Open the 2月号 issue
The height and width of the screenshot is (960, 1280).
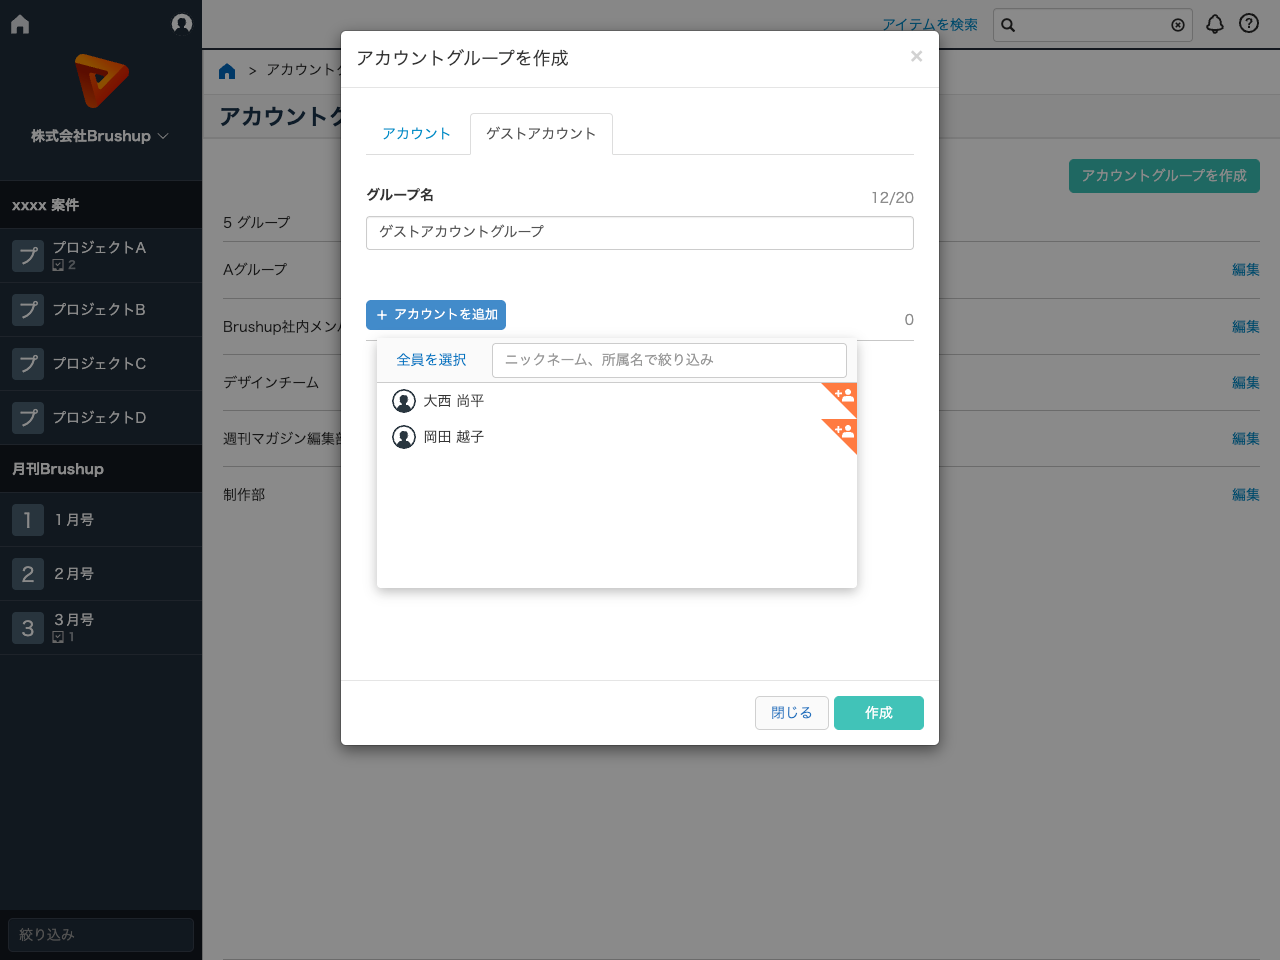[101, 574]
